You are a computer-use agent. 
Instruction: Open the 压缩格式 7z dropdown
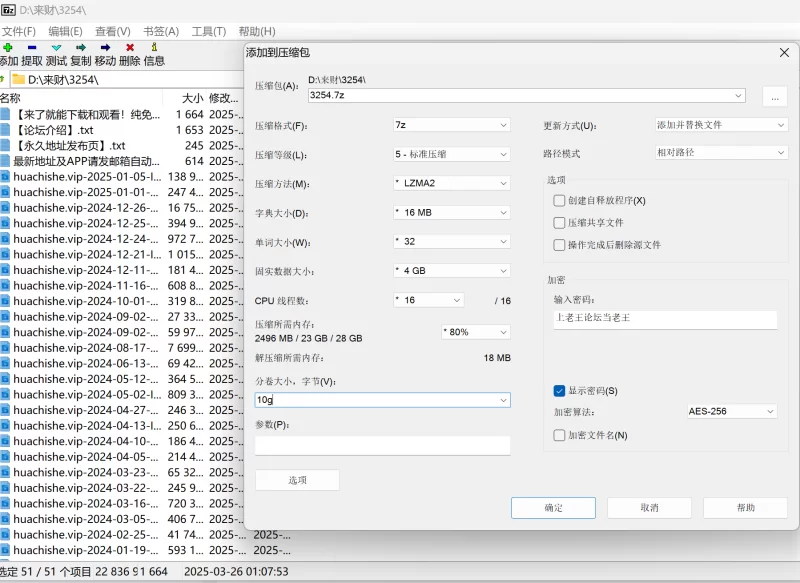click(x=452, y=126)
